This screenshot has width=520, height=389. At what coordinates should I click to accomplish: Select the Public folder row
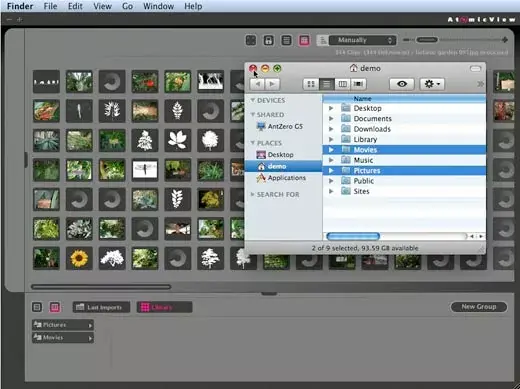[404, 181]
